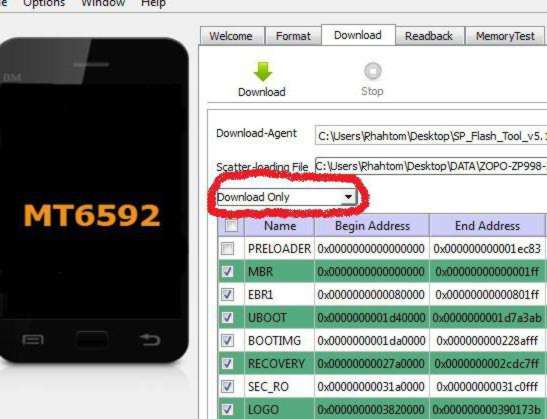Click the End Address column header

coord(487,226)
